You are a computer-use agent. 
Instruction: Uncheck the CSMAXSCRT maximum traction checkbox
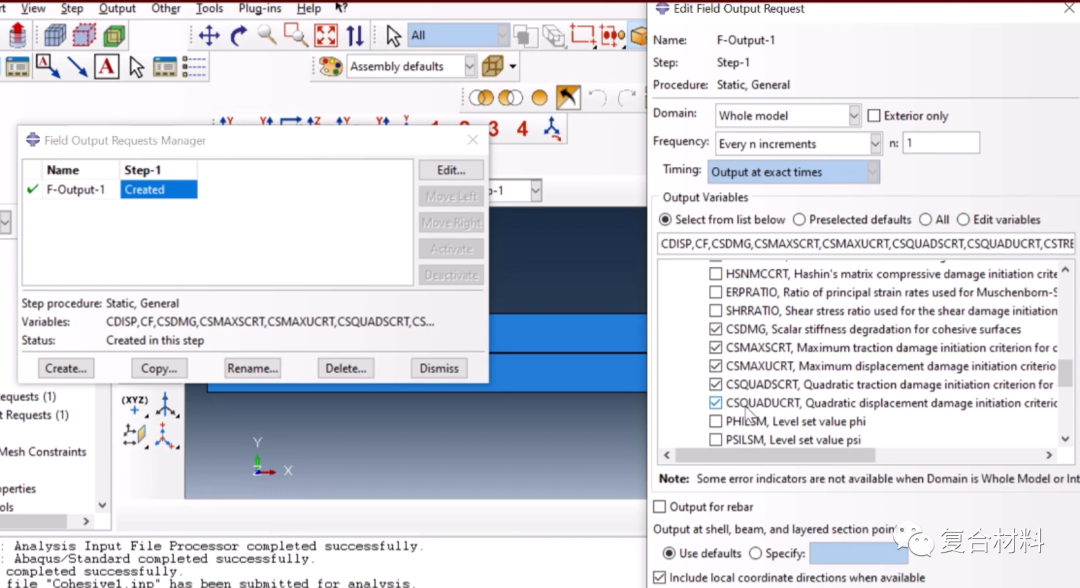716,348
